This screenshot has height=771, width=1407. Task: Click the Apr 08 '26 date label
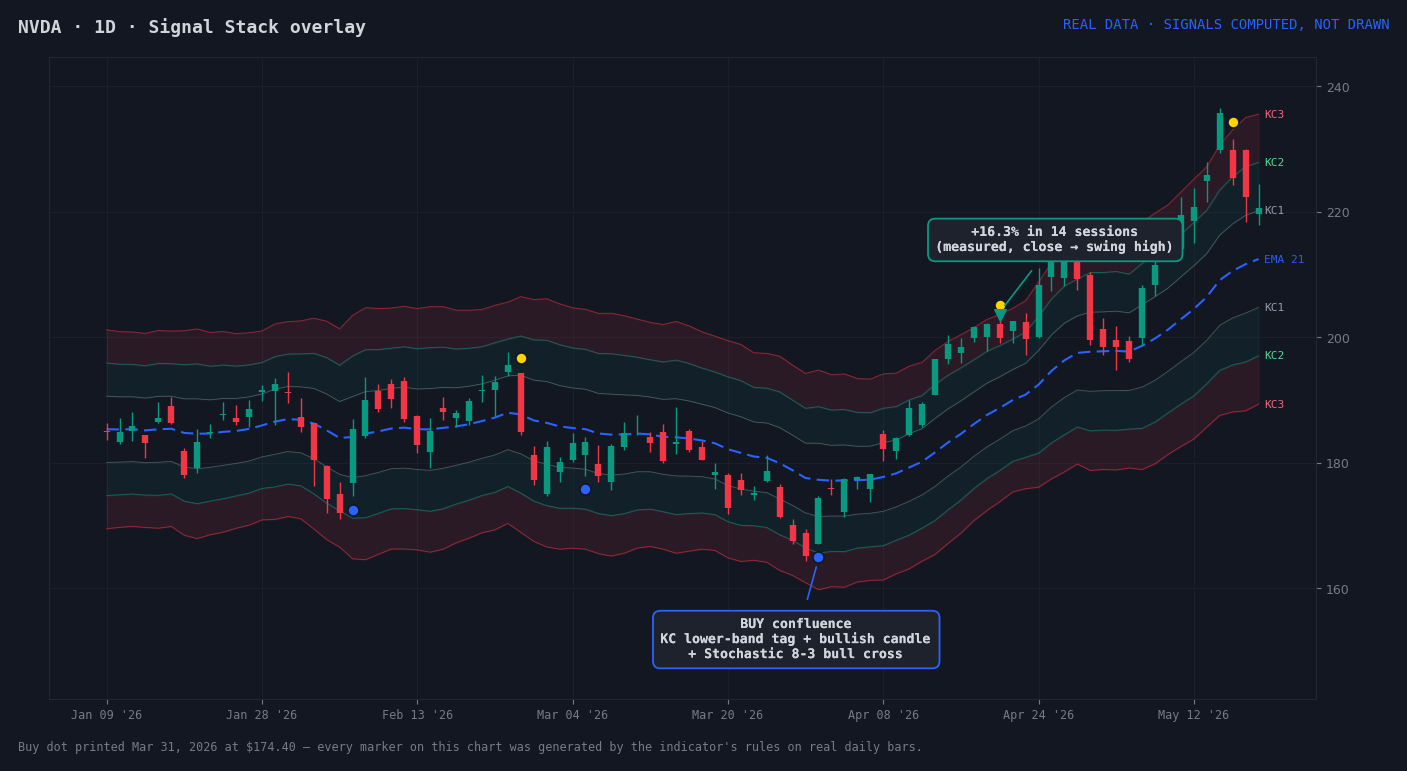883,715
